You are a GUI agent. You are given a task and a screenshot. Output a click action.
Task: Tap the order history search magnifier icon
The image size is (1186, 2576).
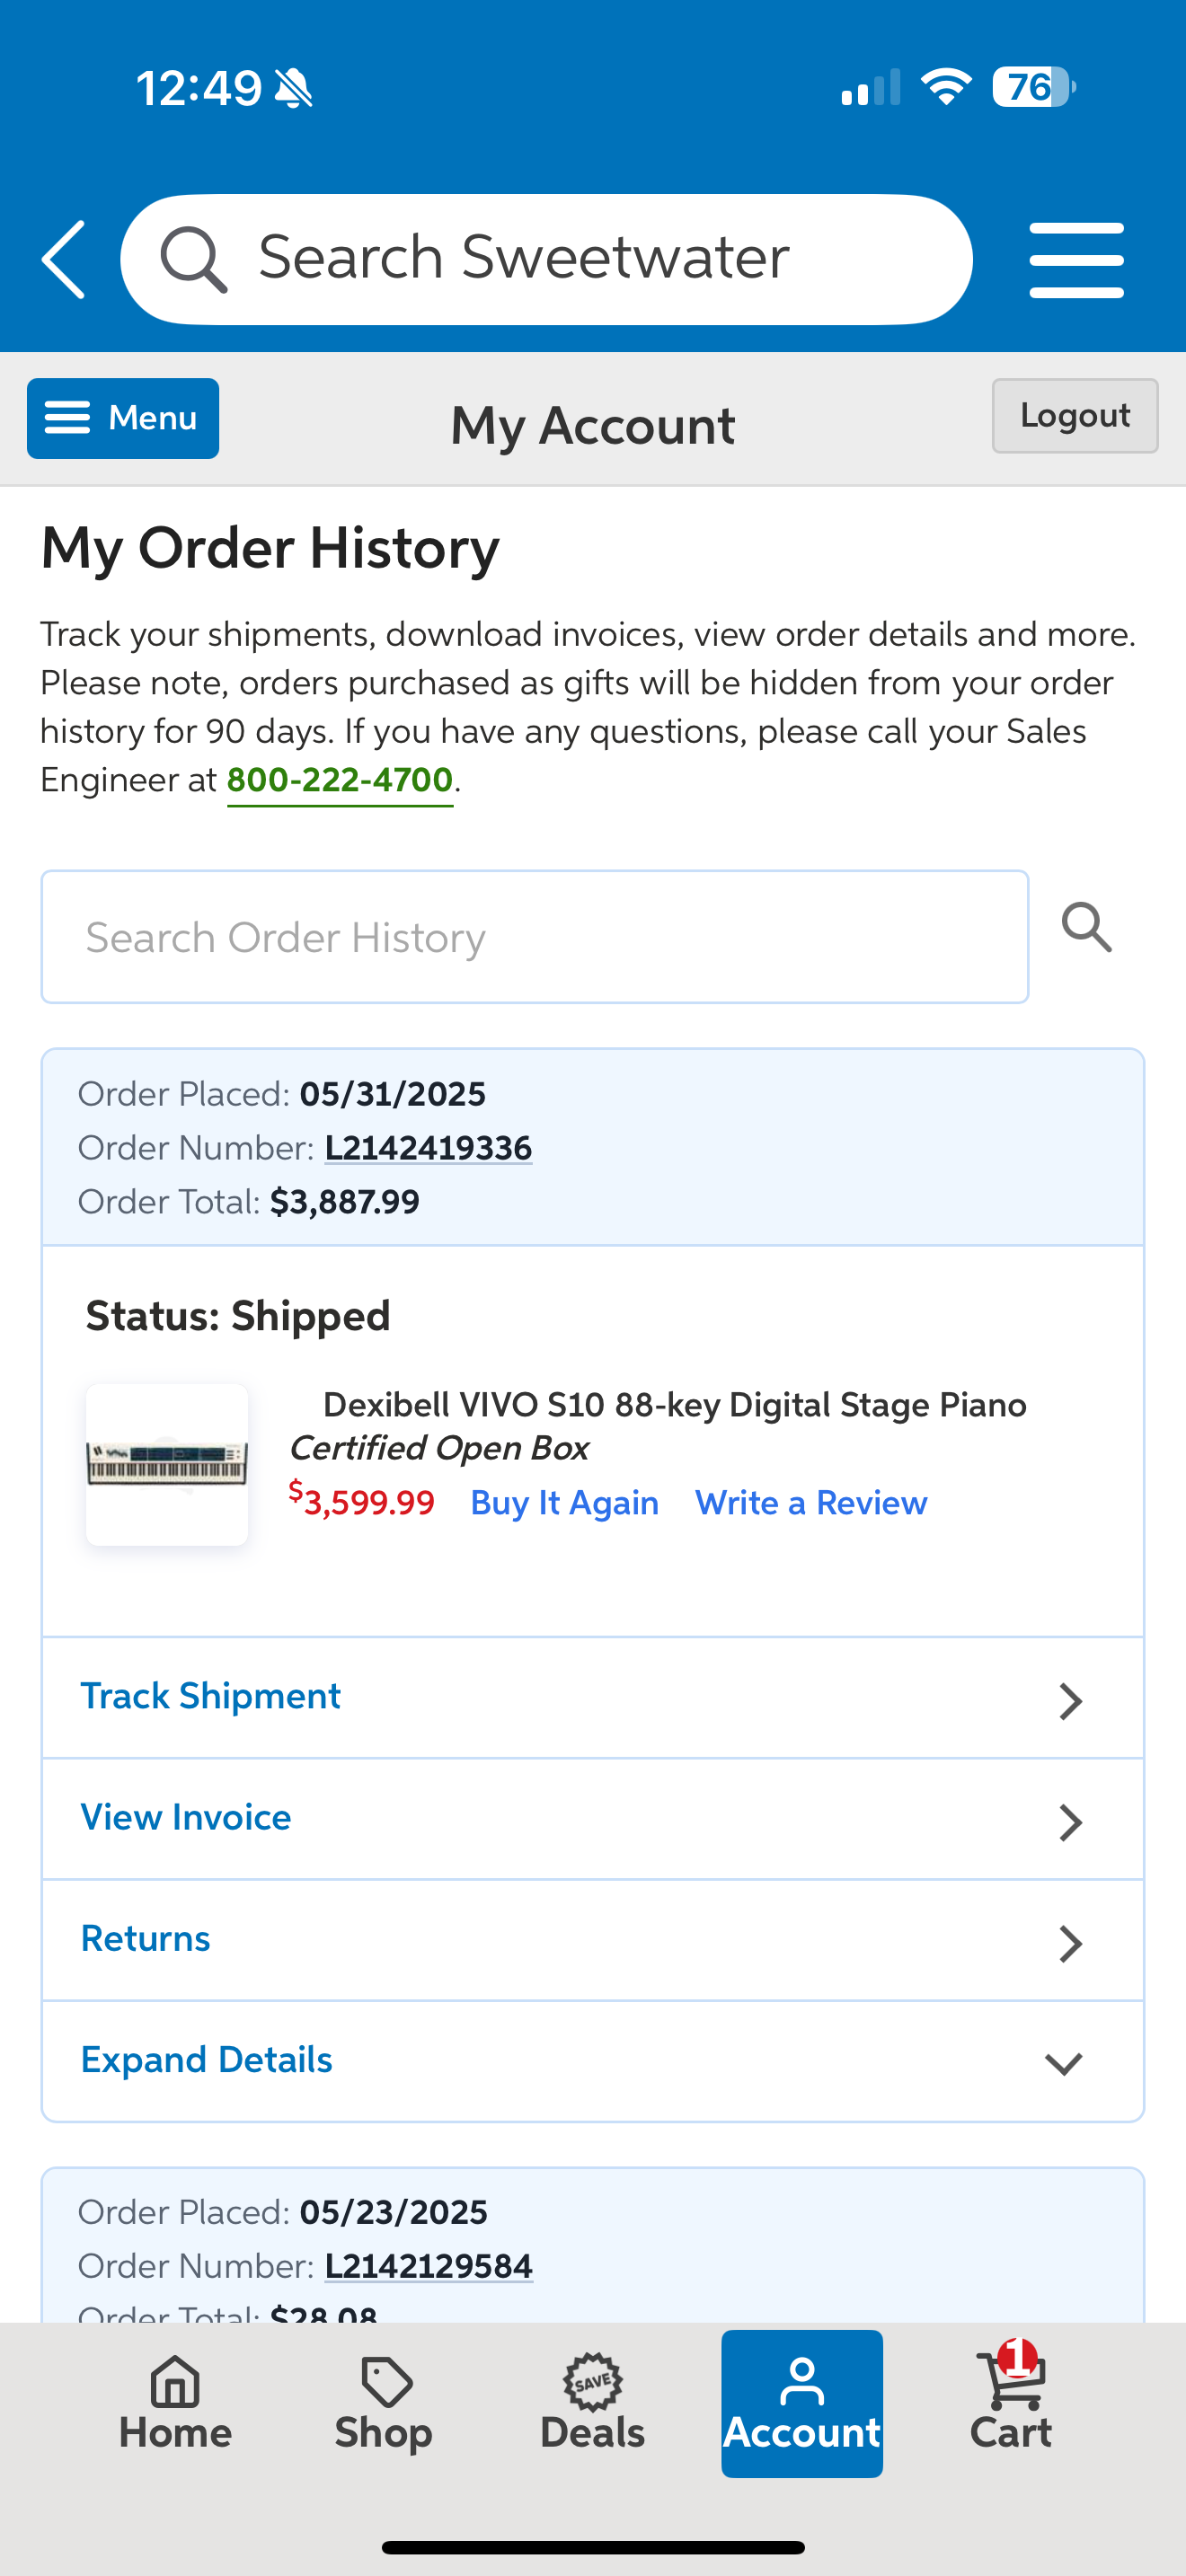click(1087, 928)
